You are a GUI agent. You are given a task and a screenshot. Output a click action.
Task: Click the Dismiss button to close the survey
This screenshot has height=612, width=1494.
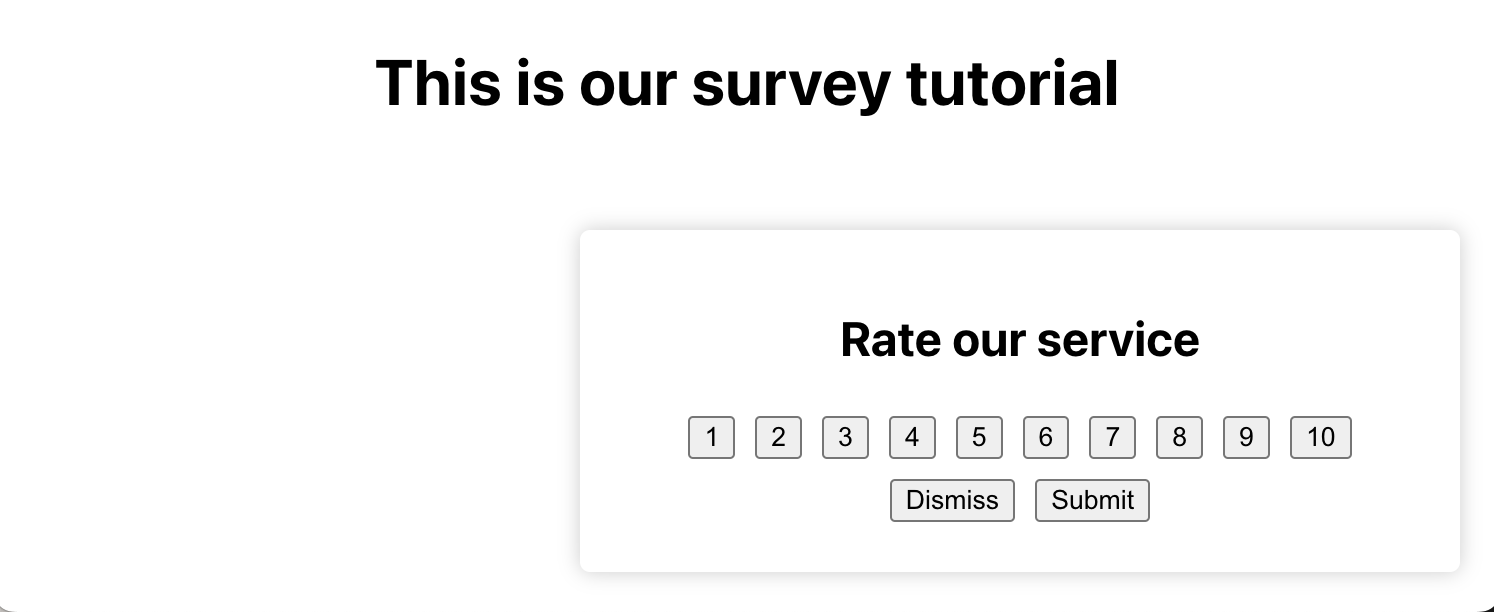(x=952, y=500)
